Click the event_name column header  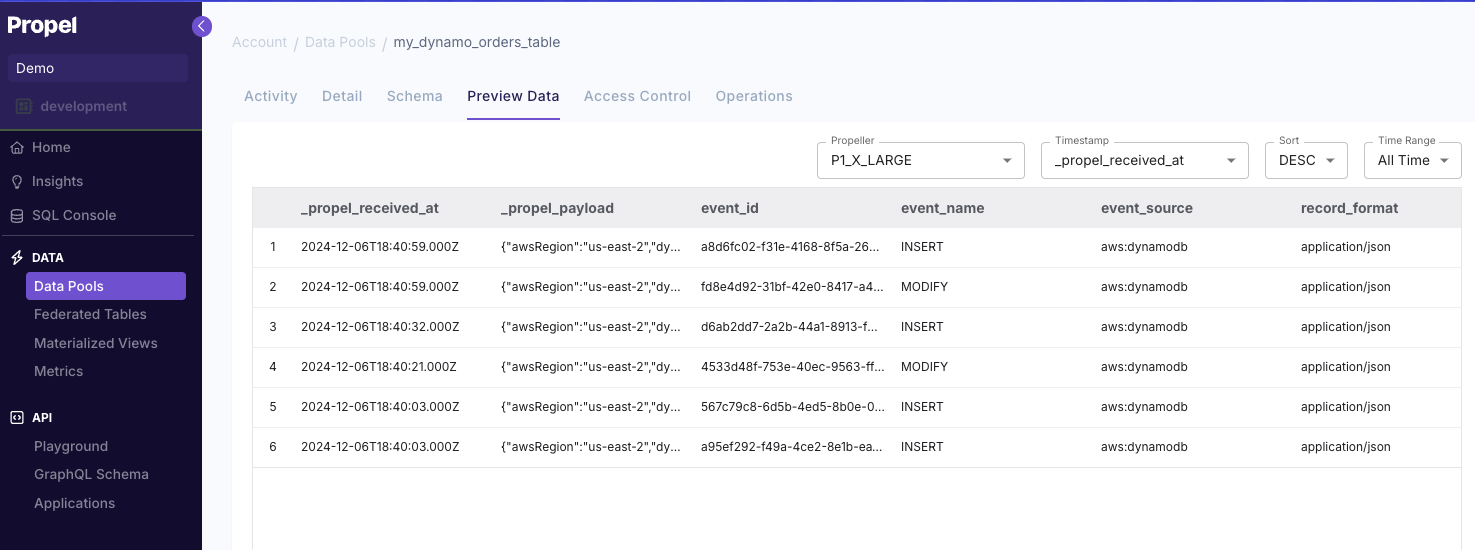pos(943,208)
